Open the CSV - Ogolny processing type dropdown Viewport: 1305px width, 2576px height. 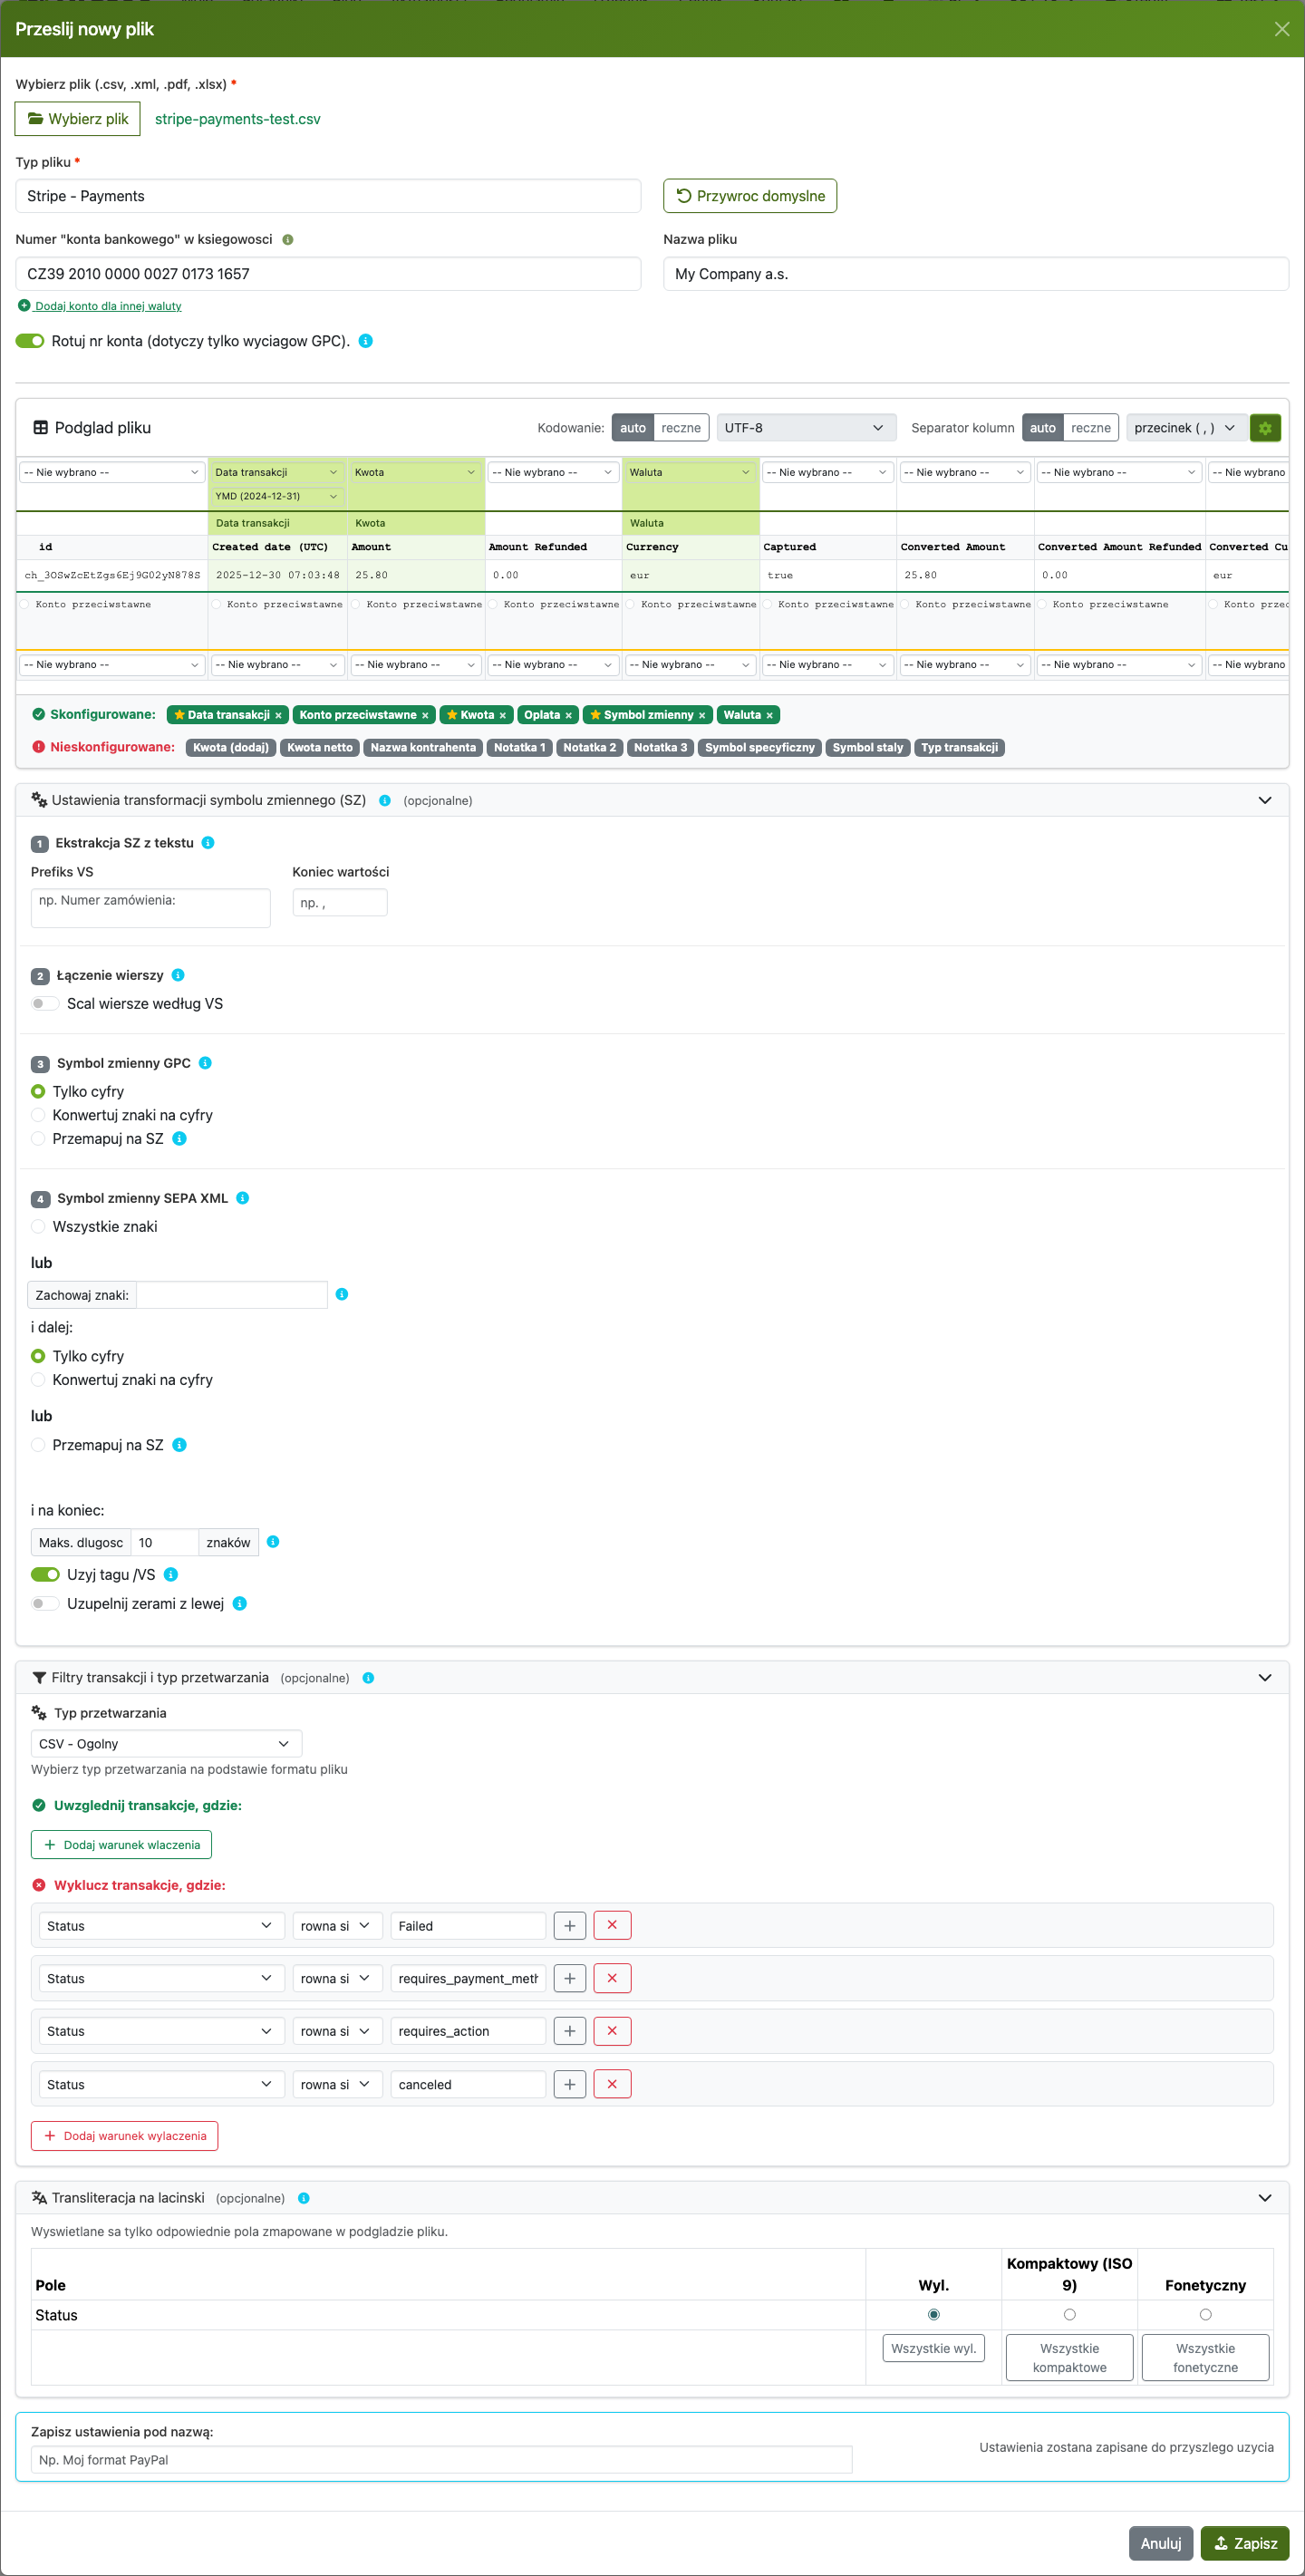tap(166, 1743)
